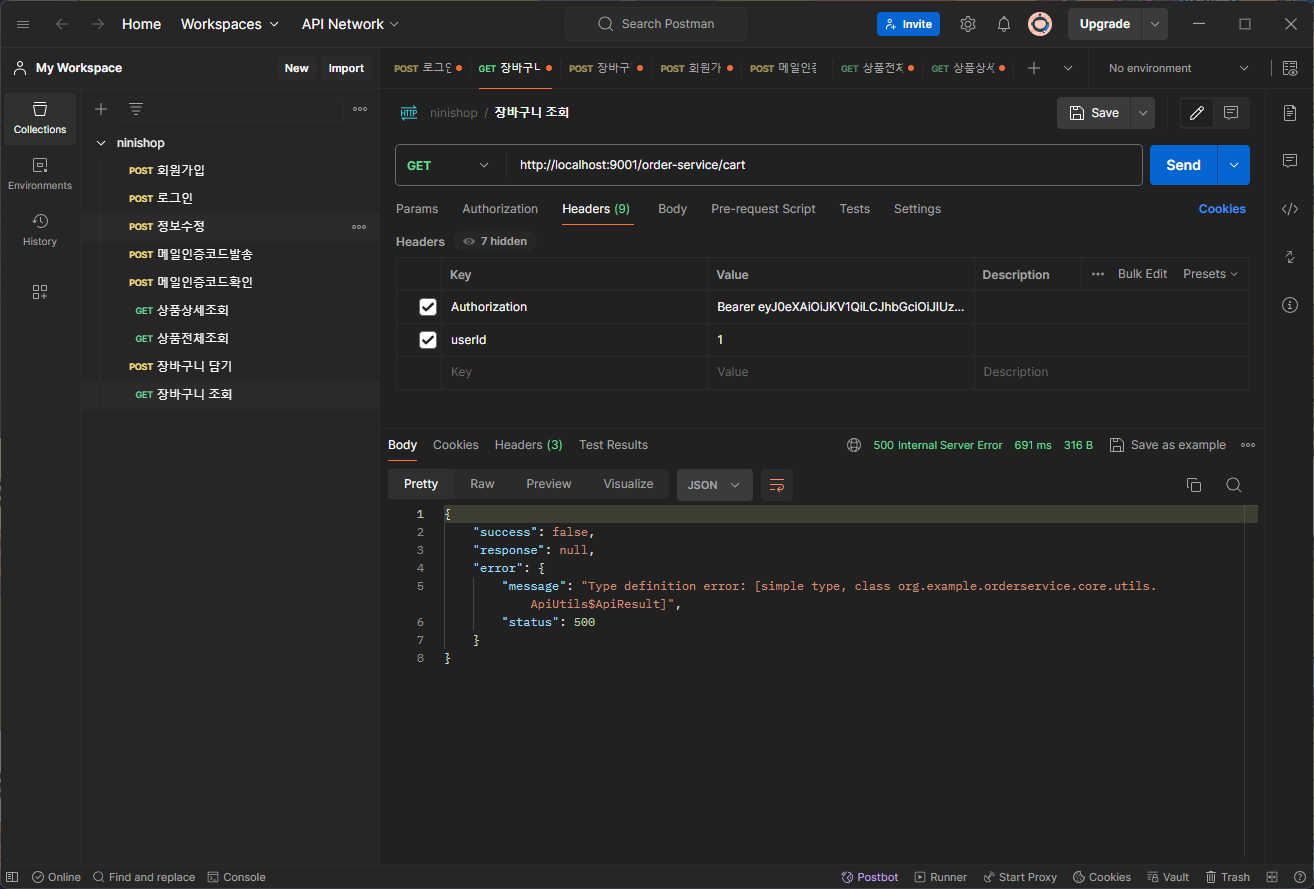The image size is (1314, 889).
Task: Open the comments icon beside the pencil
Action: tap(1231, 113)
